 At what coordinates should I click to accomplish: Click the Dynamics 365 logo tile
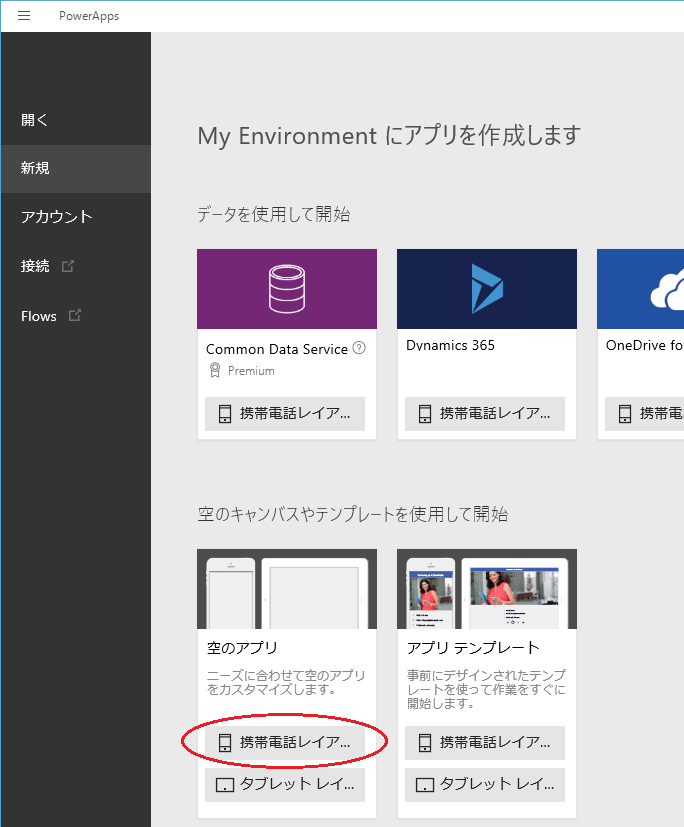(487, 289)
